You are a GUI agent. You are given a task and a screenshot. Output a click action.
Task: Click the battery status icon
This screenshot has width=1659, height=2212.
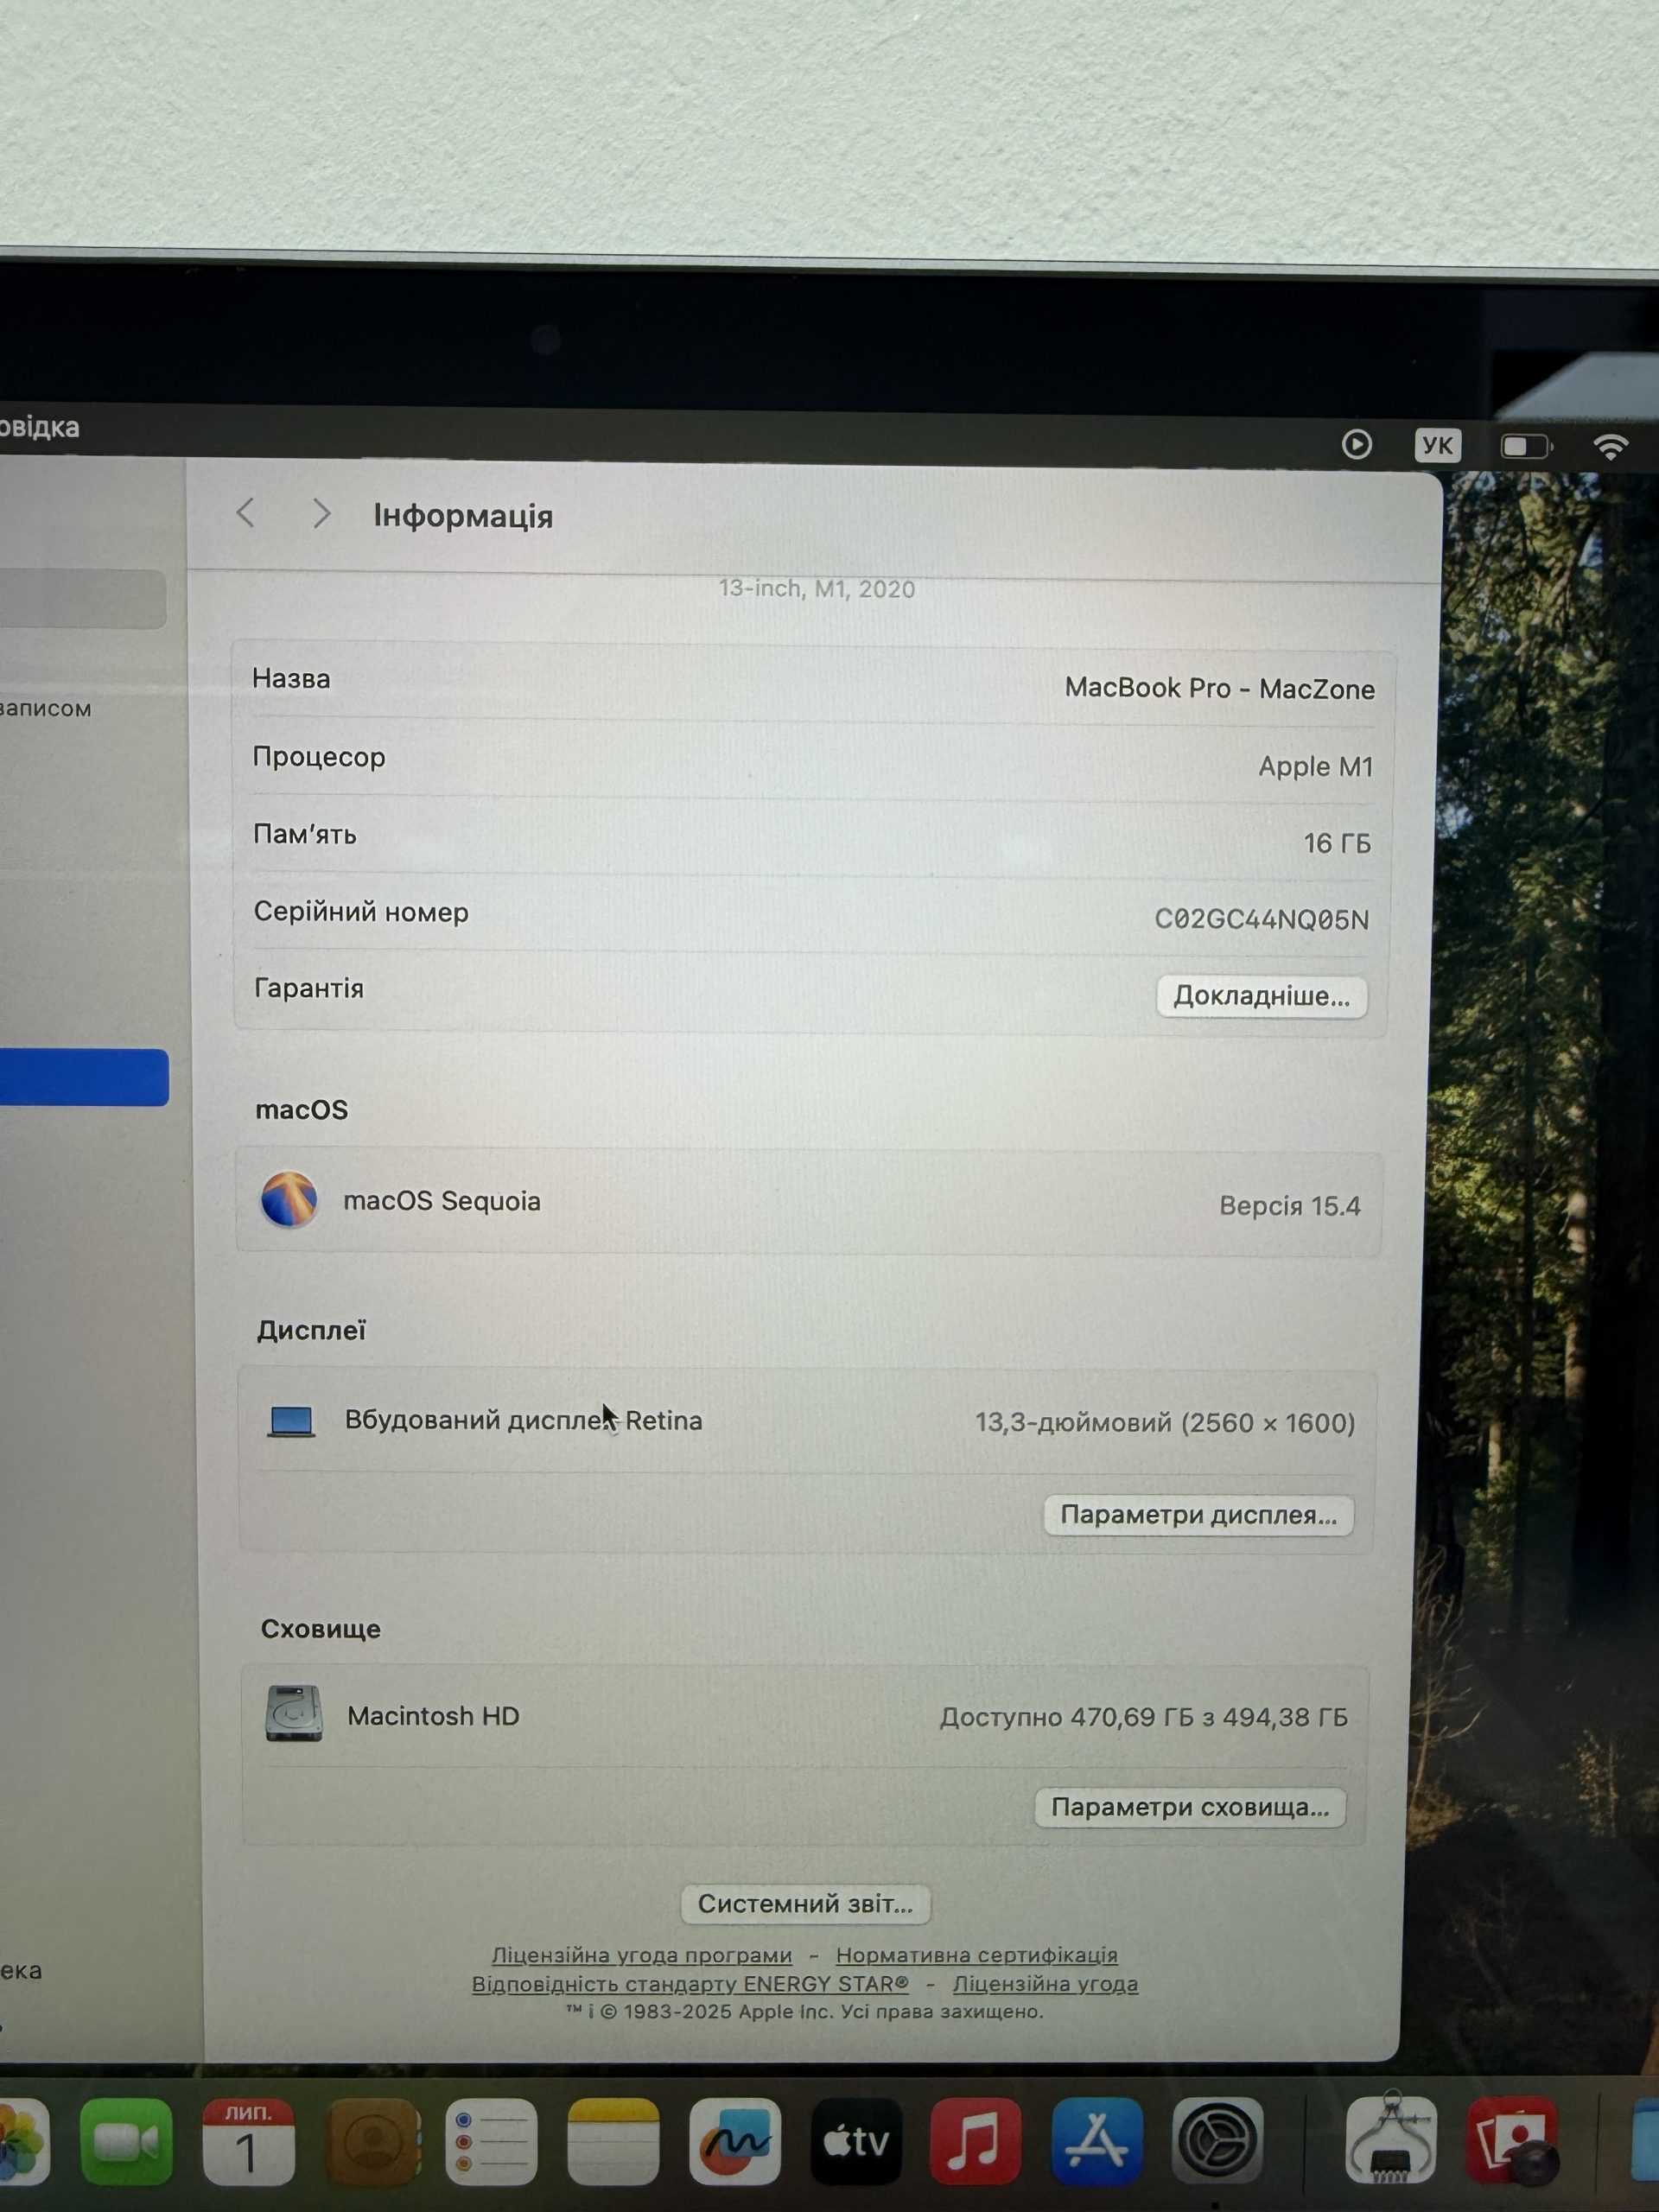(x=1526, y=446)
